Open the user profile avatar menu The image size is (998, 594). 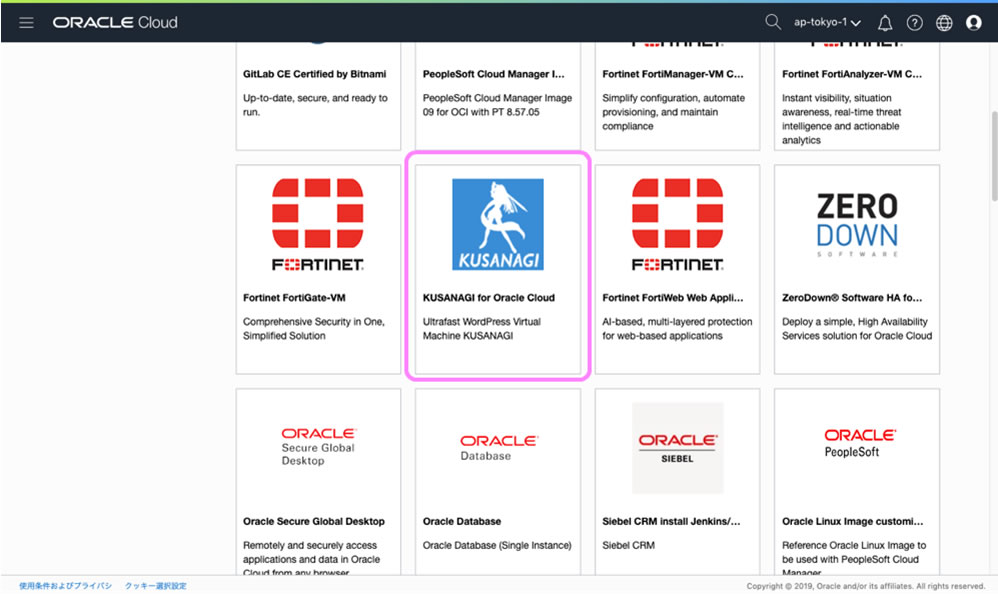[974, 23]
